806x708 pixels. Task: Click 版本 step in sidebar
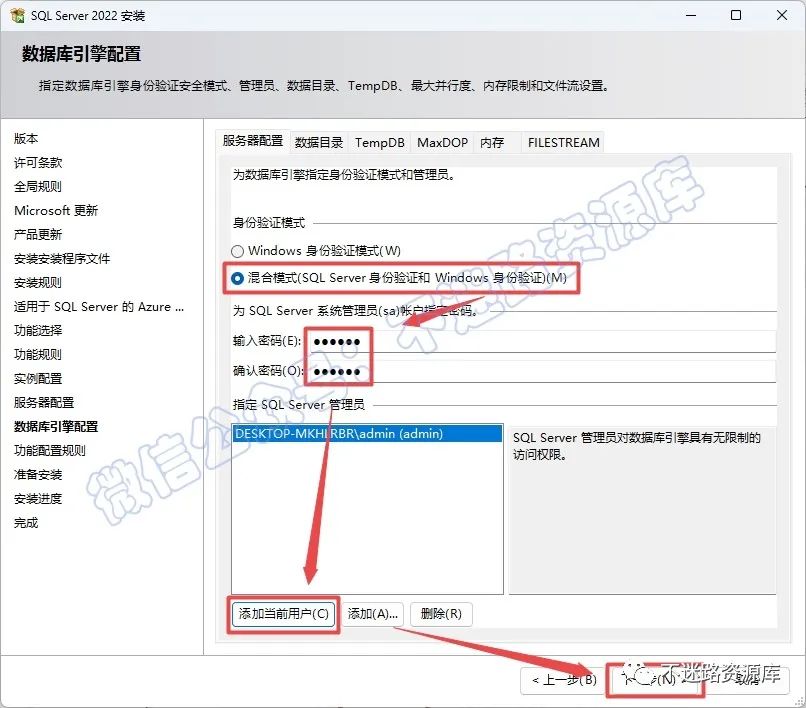click(x=26, y=138)
